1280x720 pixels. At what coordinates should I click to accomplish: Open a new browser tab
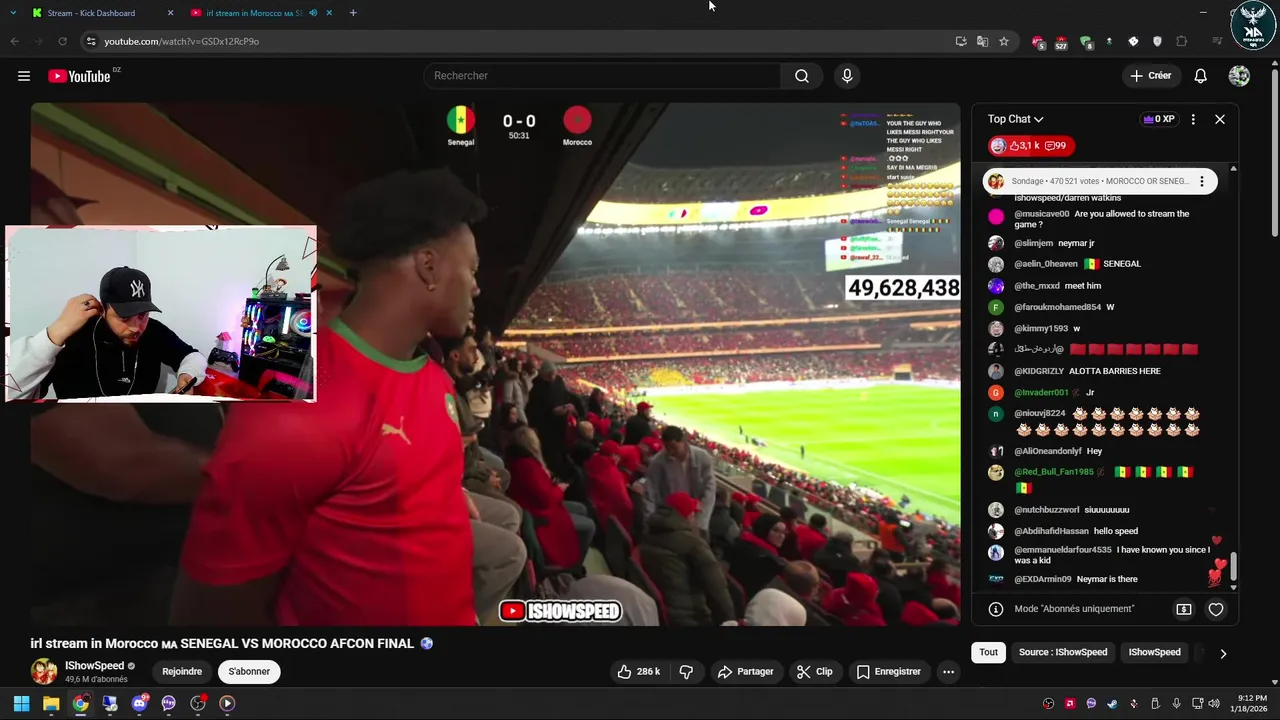(353, 13)
